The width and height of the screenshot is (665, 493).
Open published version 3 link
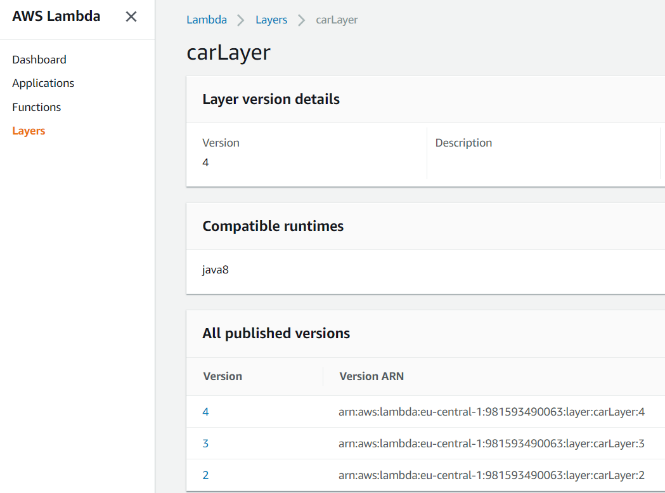click(x=206, y=443)
